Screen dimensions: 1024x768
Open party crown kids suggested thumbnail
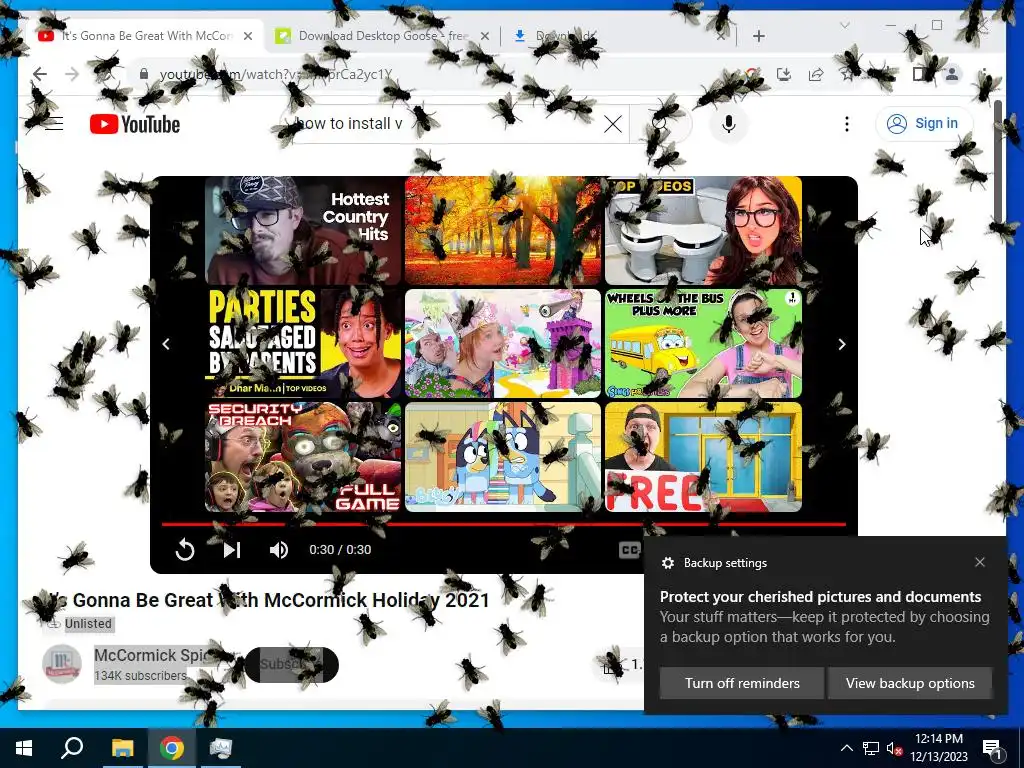(x=503, y=344)
